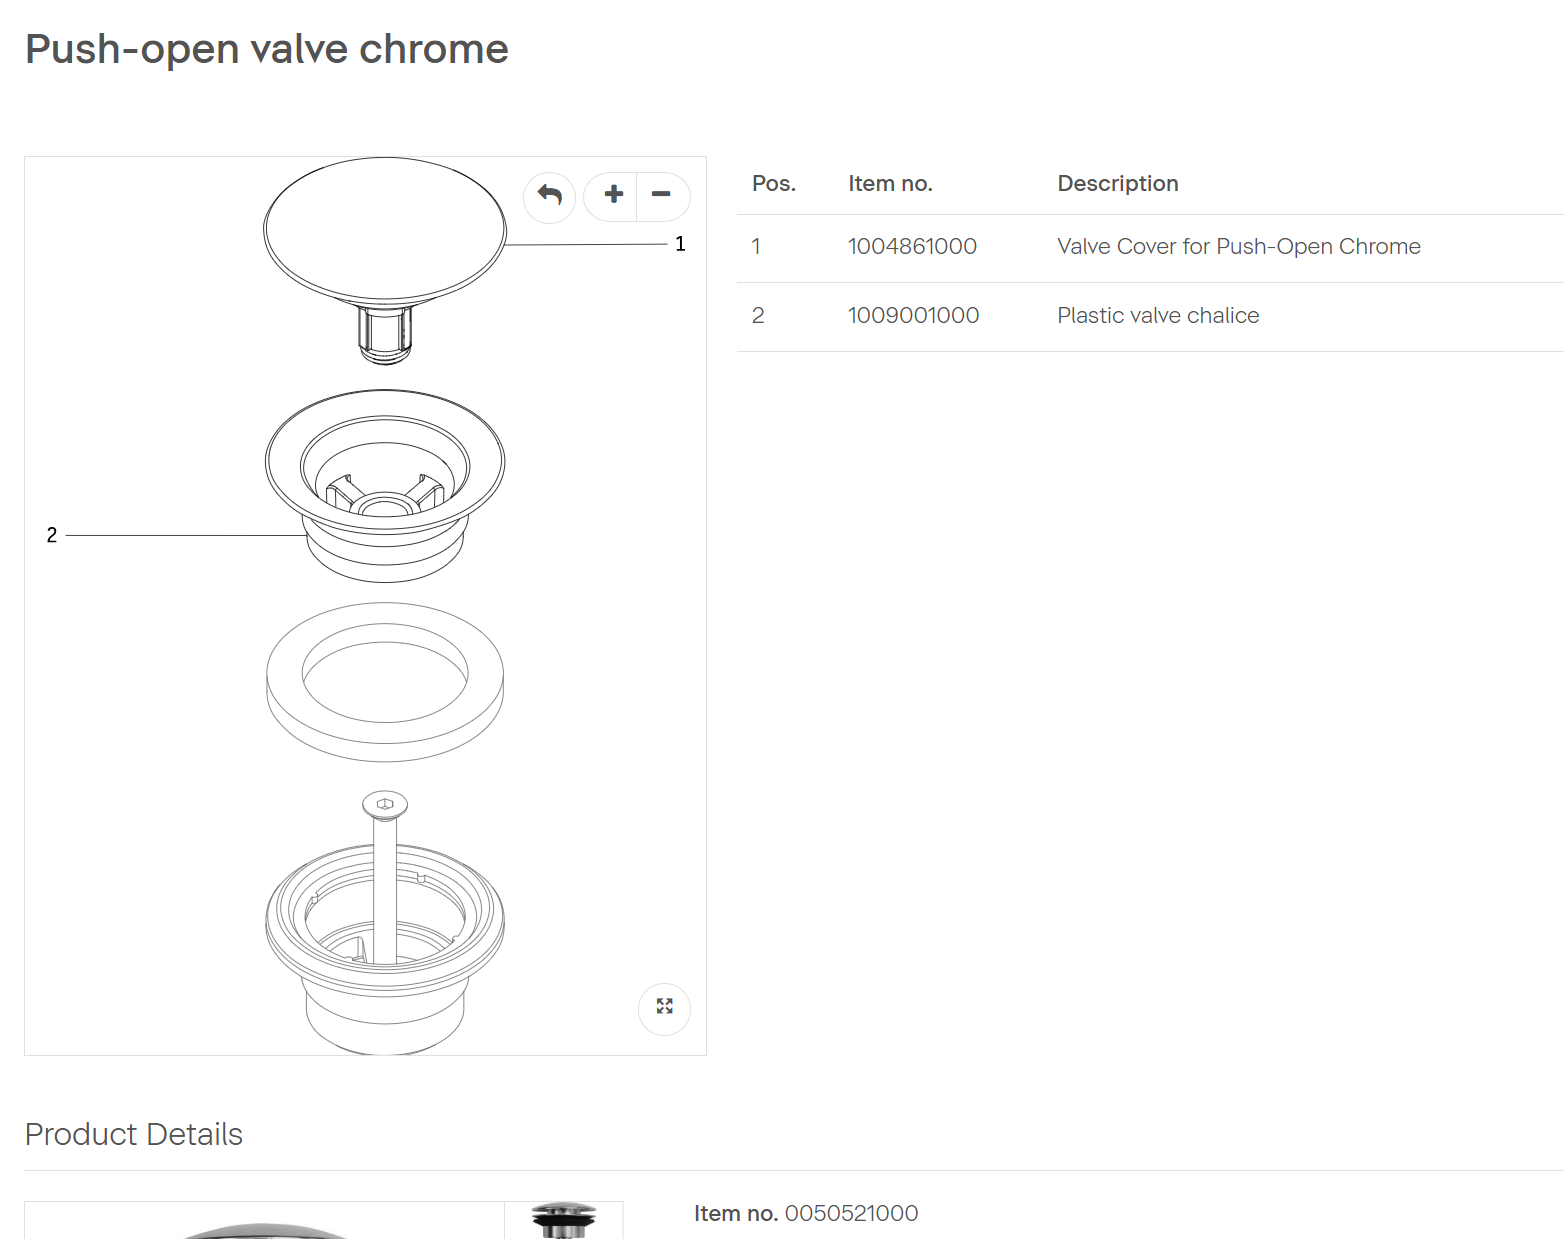Select the chrome valve product thumbnail
Viewport: 1564px width, 1239px height.
pos(564,1221)
